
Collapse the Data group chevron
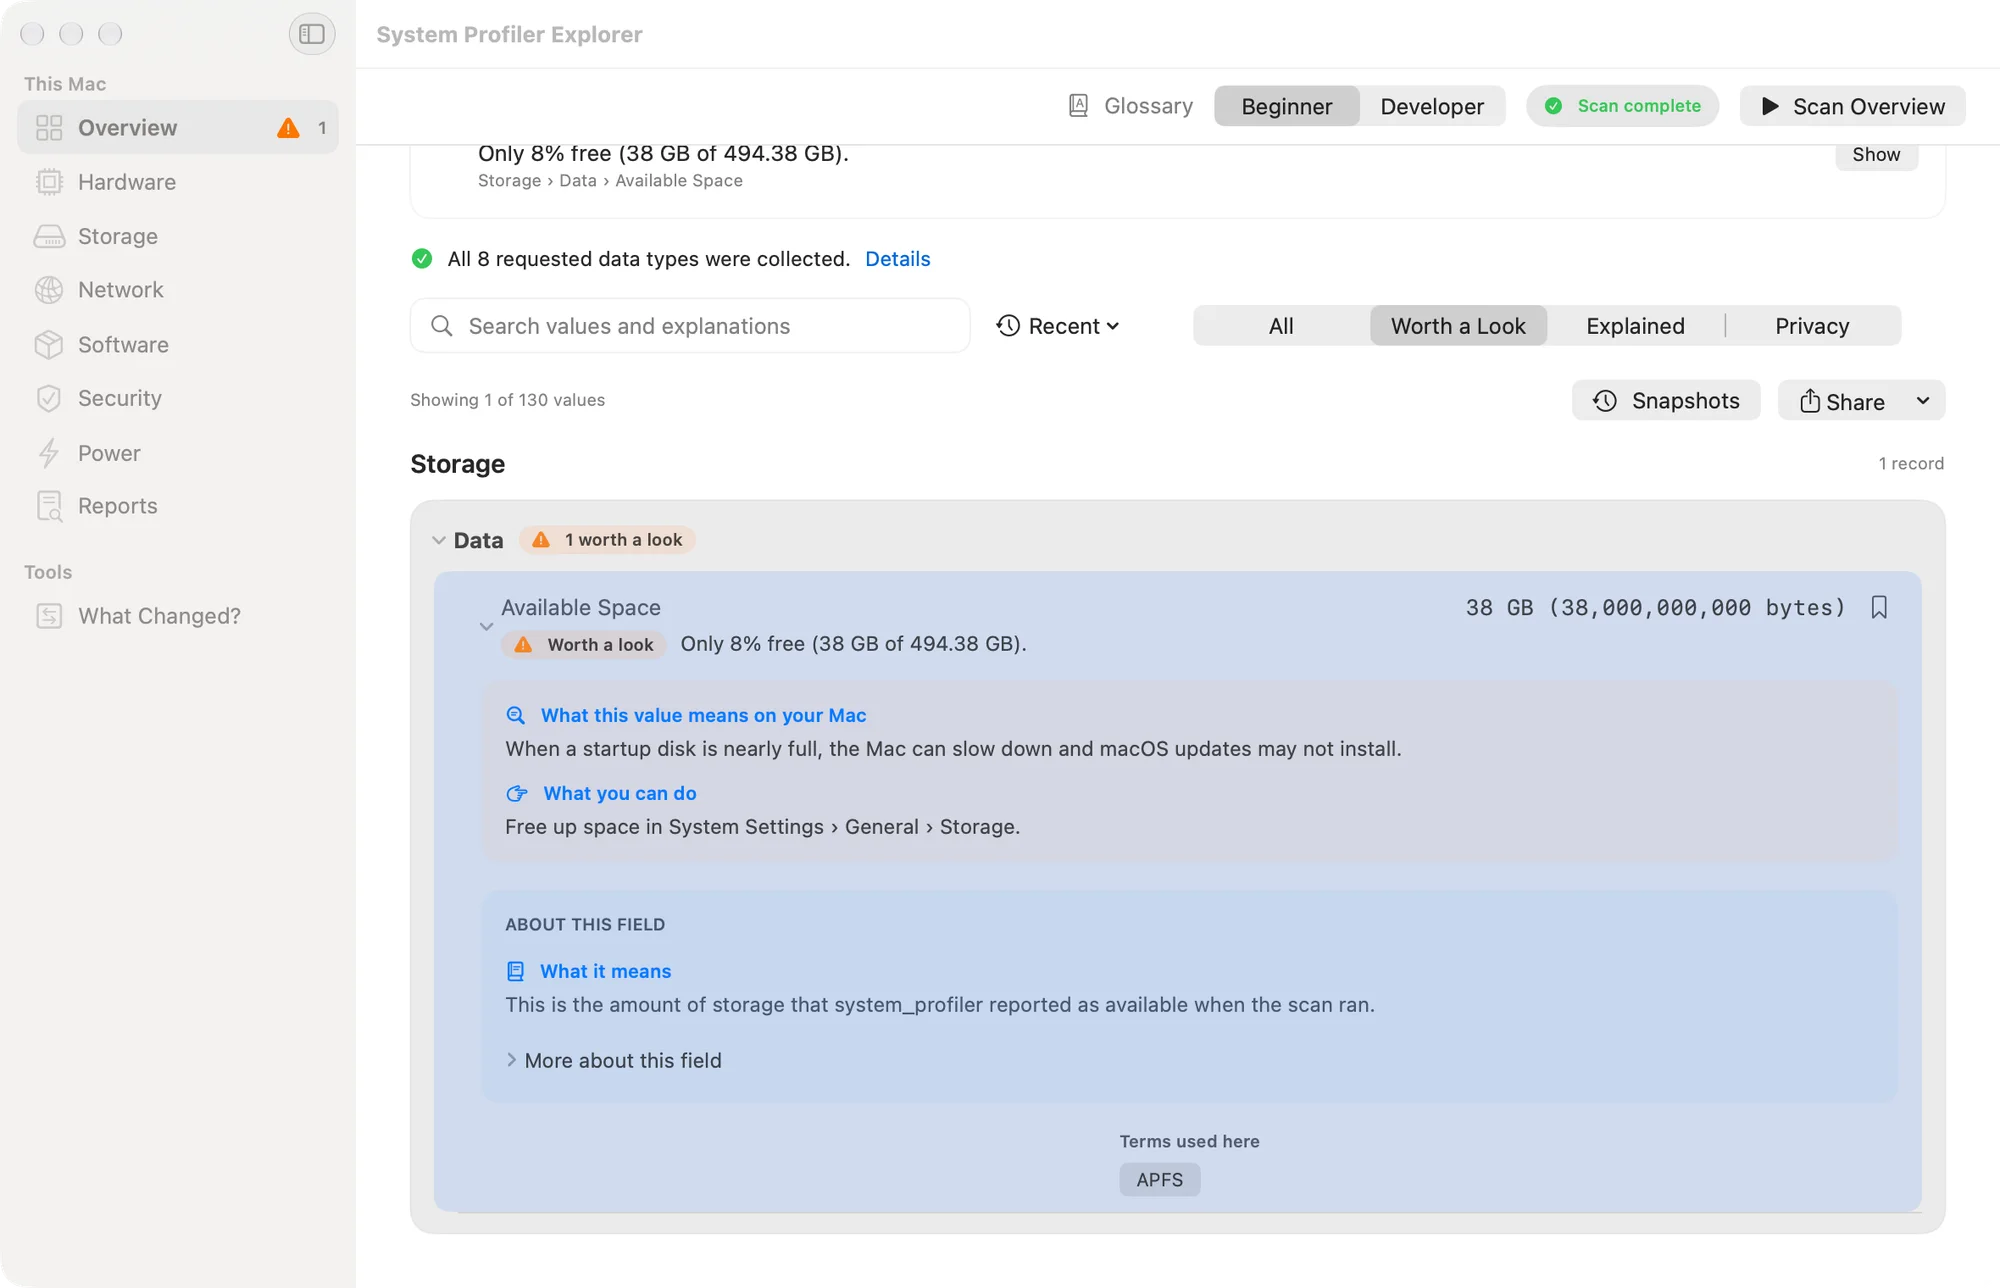pyautogui.click(x=438, y=540)
